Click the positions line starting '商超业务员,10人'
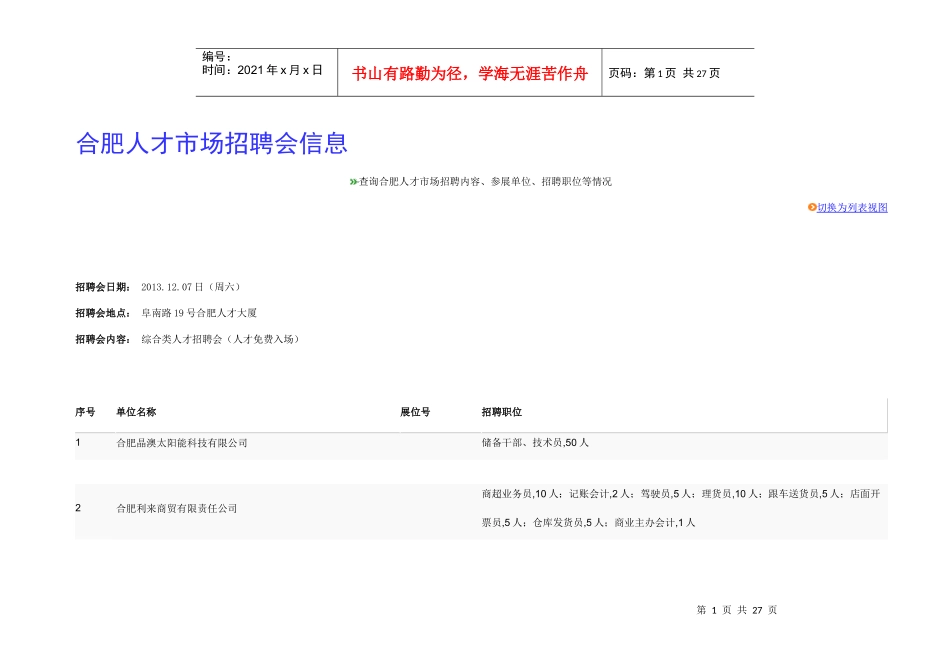950x672 pixels. [x=681, y=494]
